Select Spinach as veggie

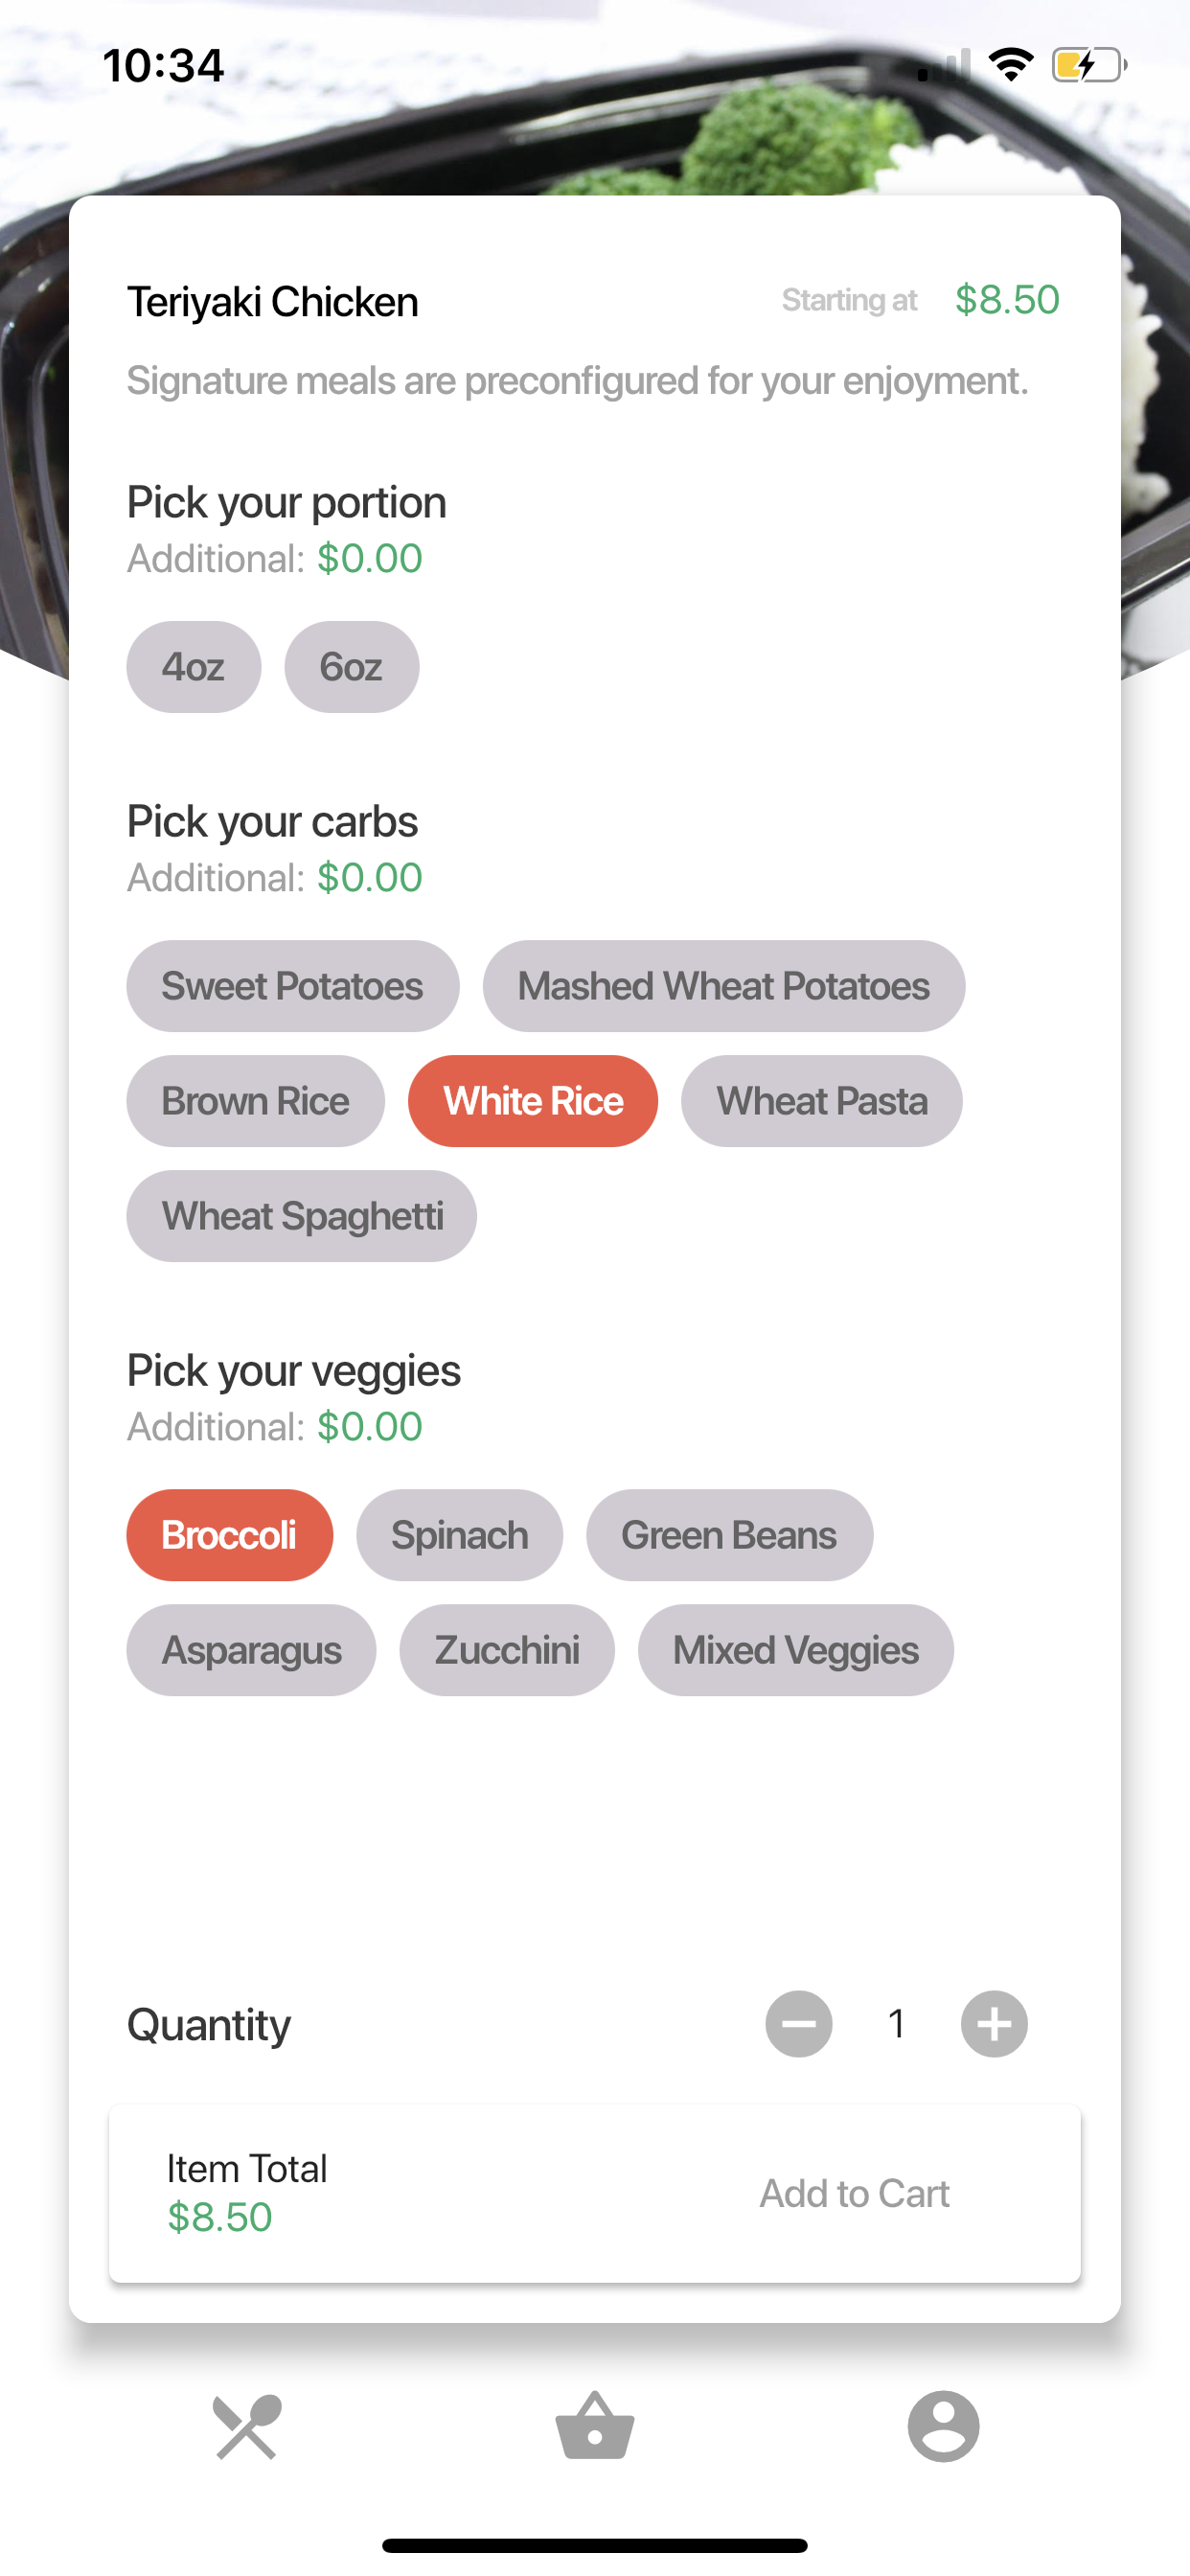[459, 1535]
